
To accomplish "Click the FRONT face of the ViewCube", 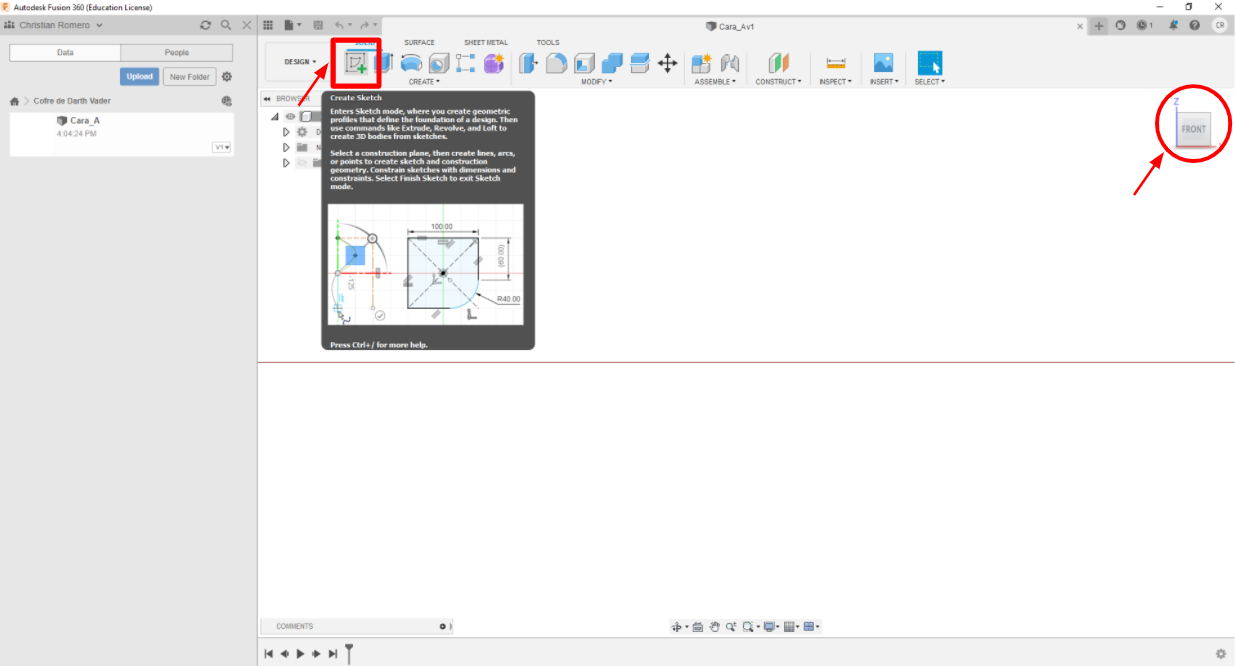I will point(1193,129).
